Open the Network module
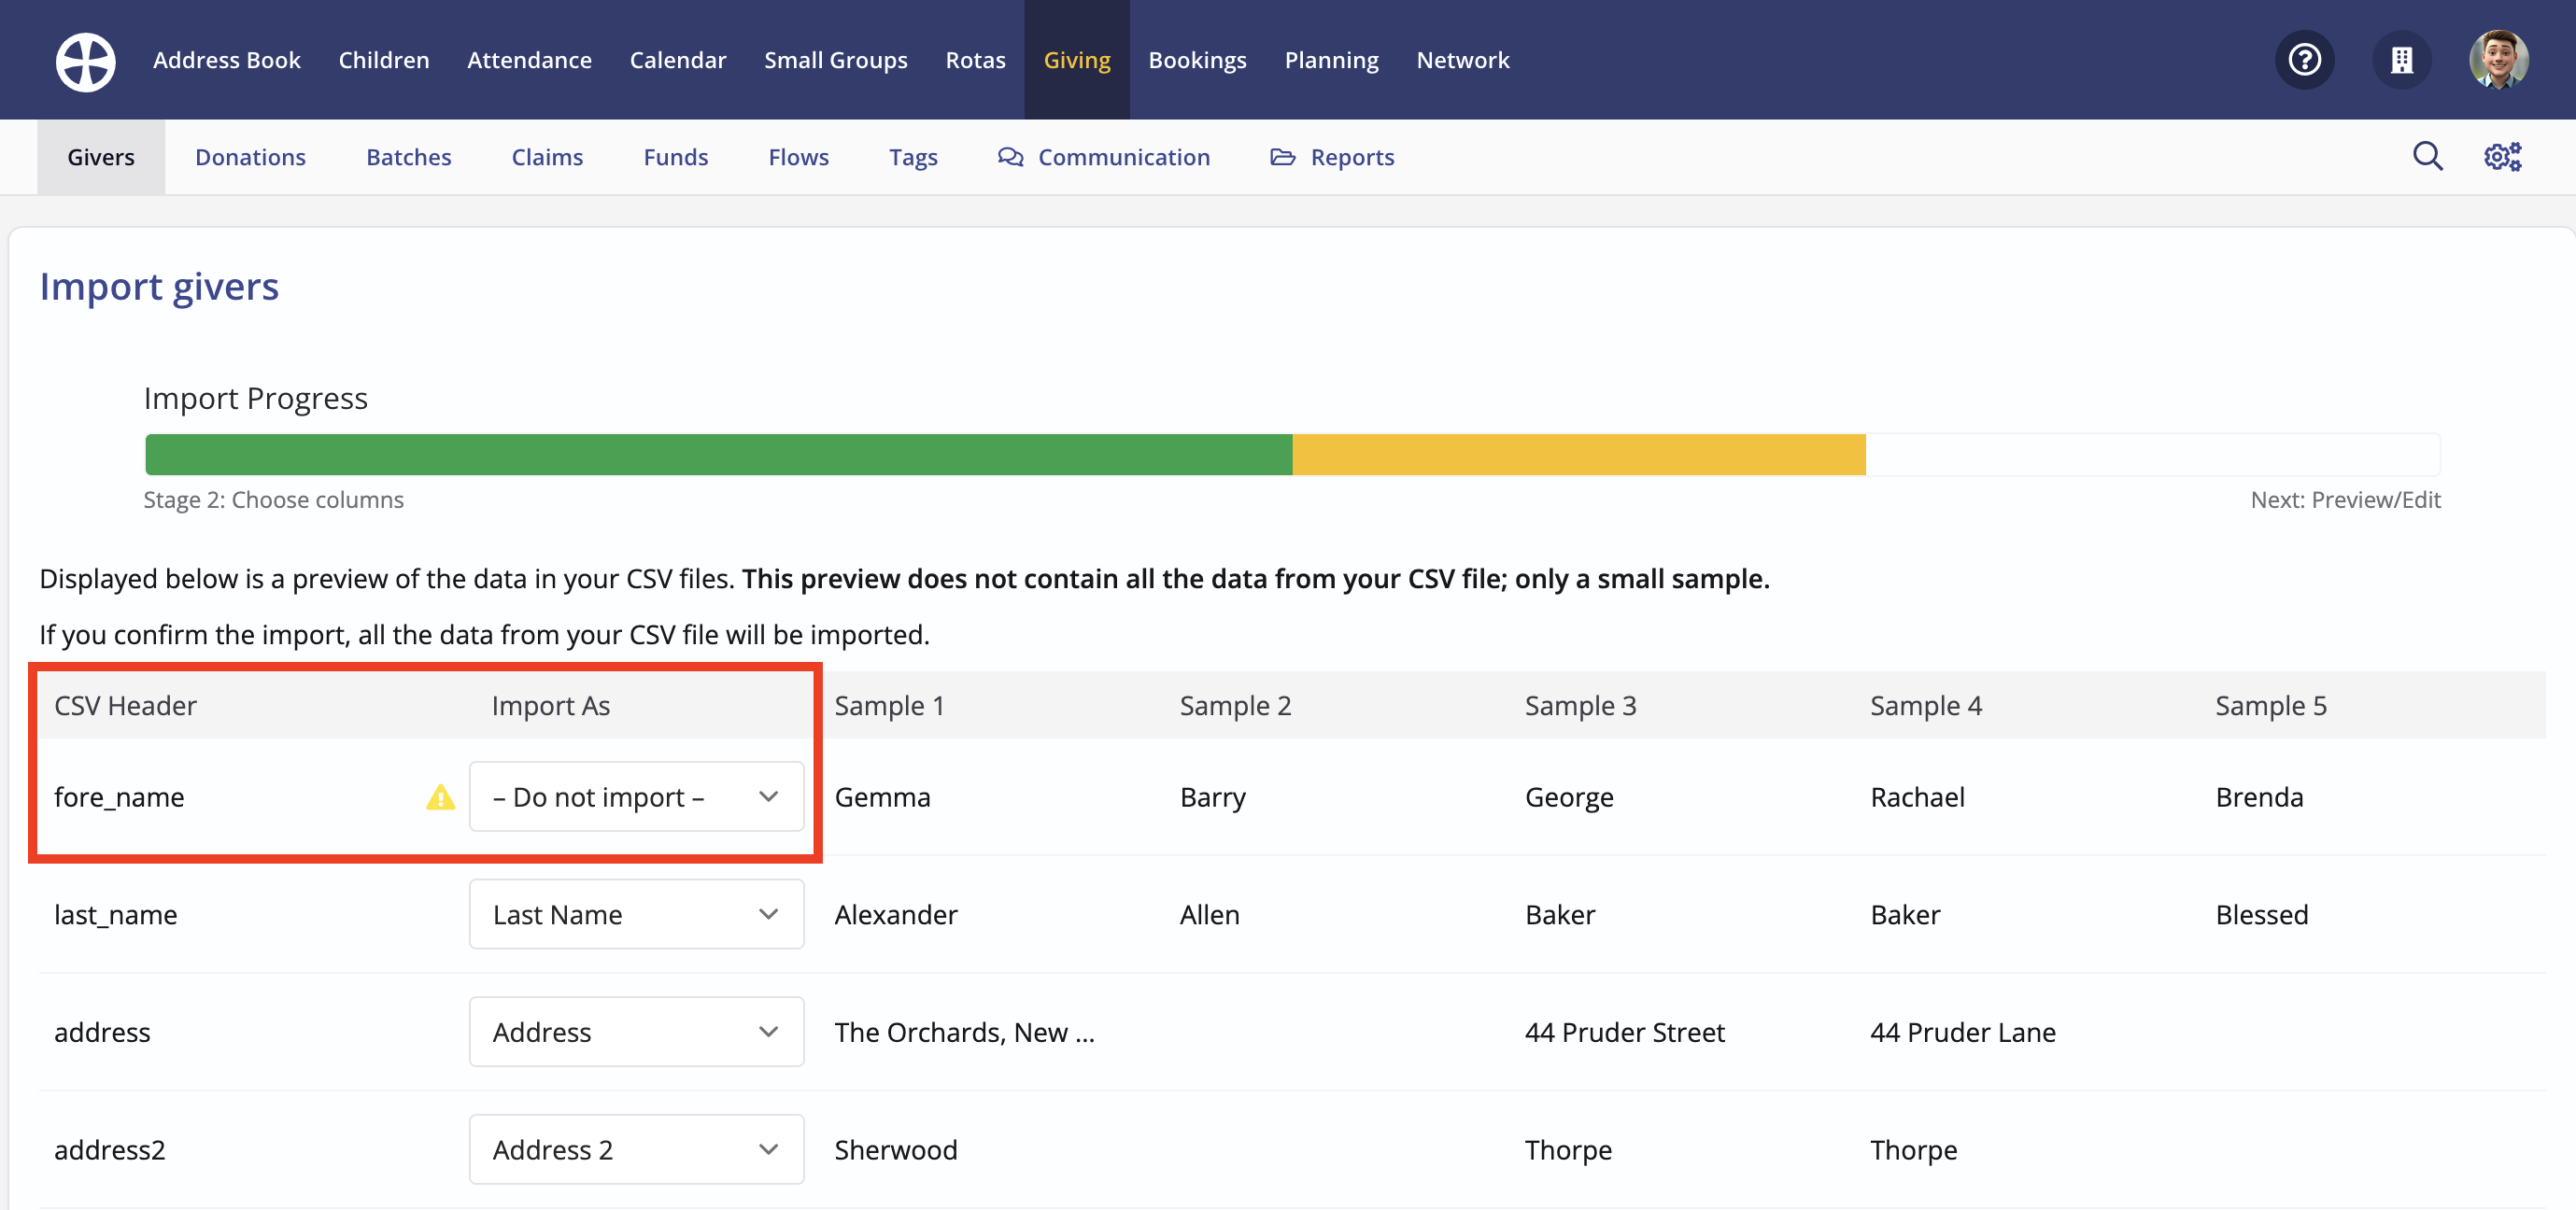 pyautogui.click(x=1462, y=60)
